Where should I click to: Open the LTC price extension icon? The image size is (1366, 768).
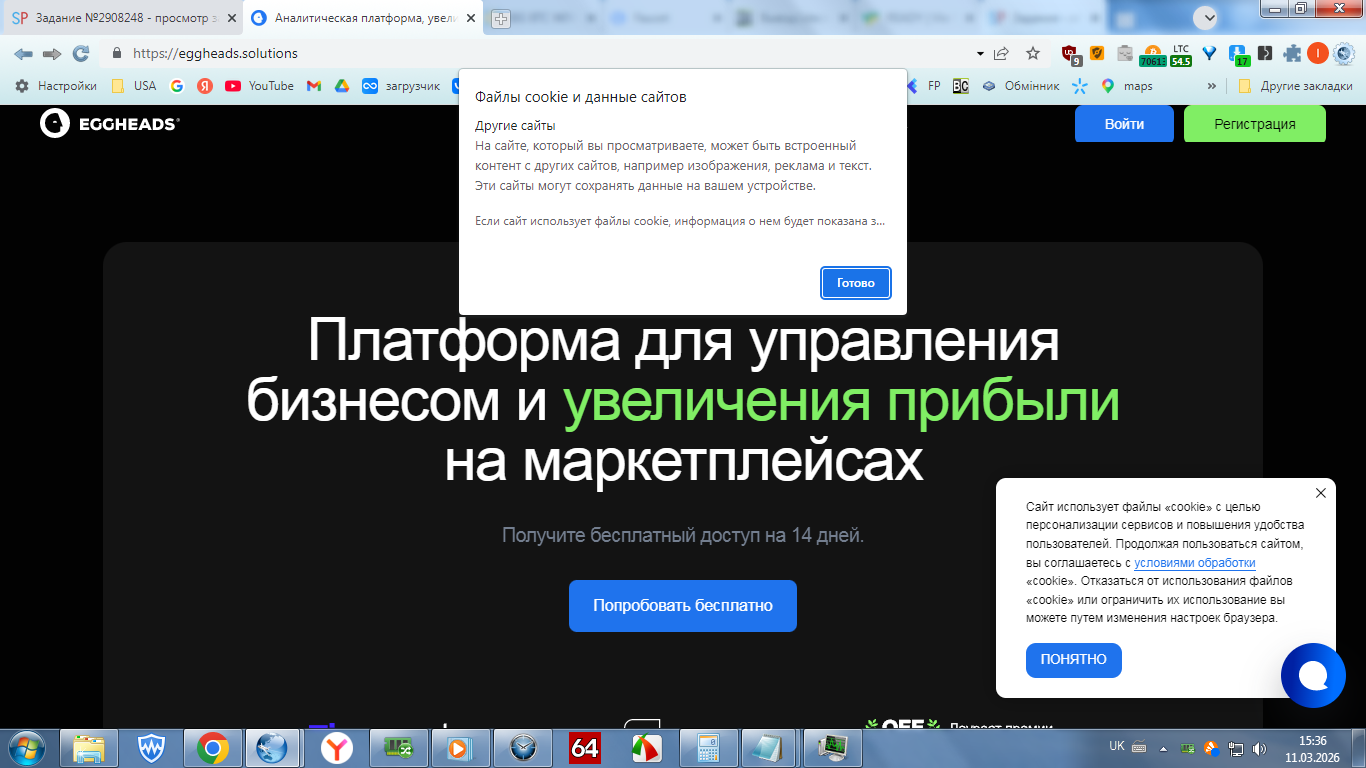tap(1181, 54)
